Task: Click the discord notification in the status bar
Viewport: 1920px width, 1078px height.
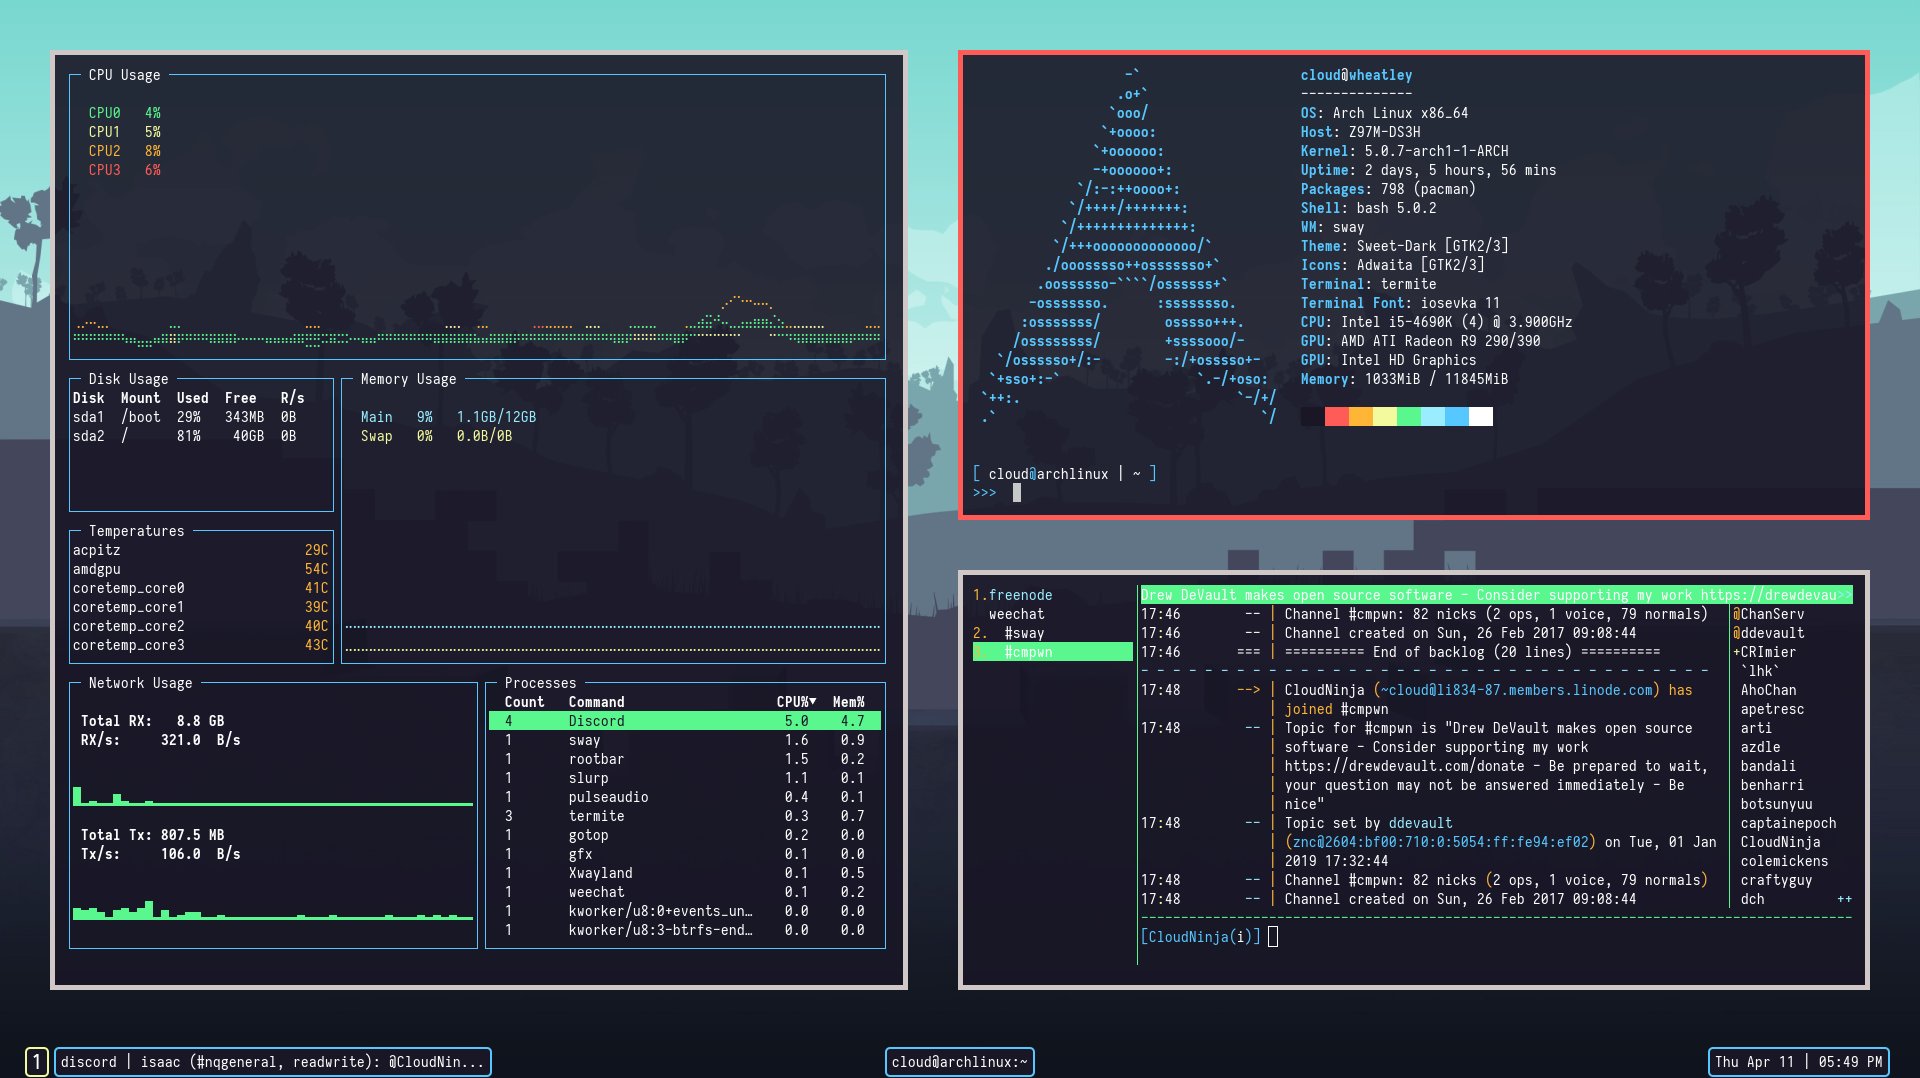Action: [270, 1062]
